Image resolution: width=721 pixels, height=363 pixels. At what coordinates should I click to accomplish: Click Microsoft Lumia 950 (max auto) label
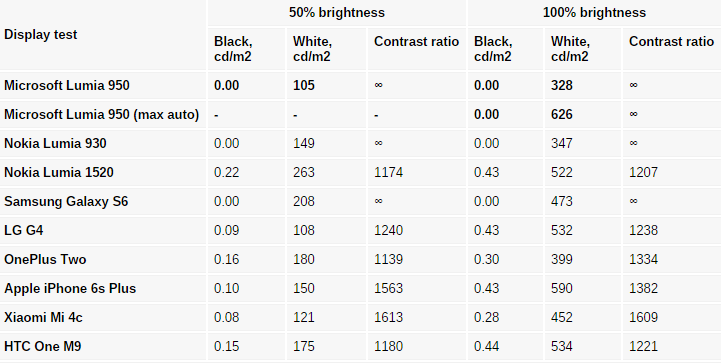coord(102,115)
